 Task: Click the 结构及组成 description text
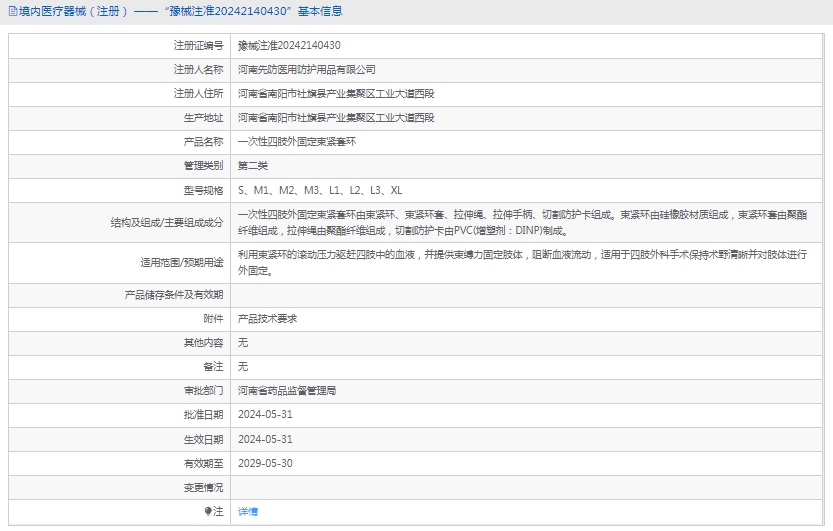520,222
